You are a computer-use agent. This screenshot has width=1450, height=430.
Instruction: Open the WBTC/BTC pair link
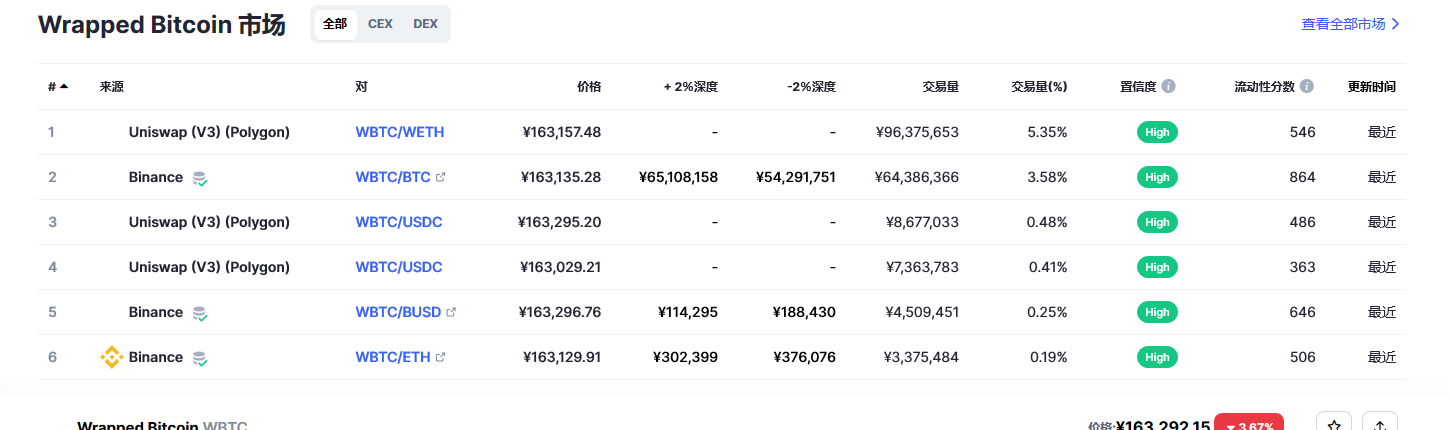click(x=393, y=177)
